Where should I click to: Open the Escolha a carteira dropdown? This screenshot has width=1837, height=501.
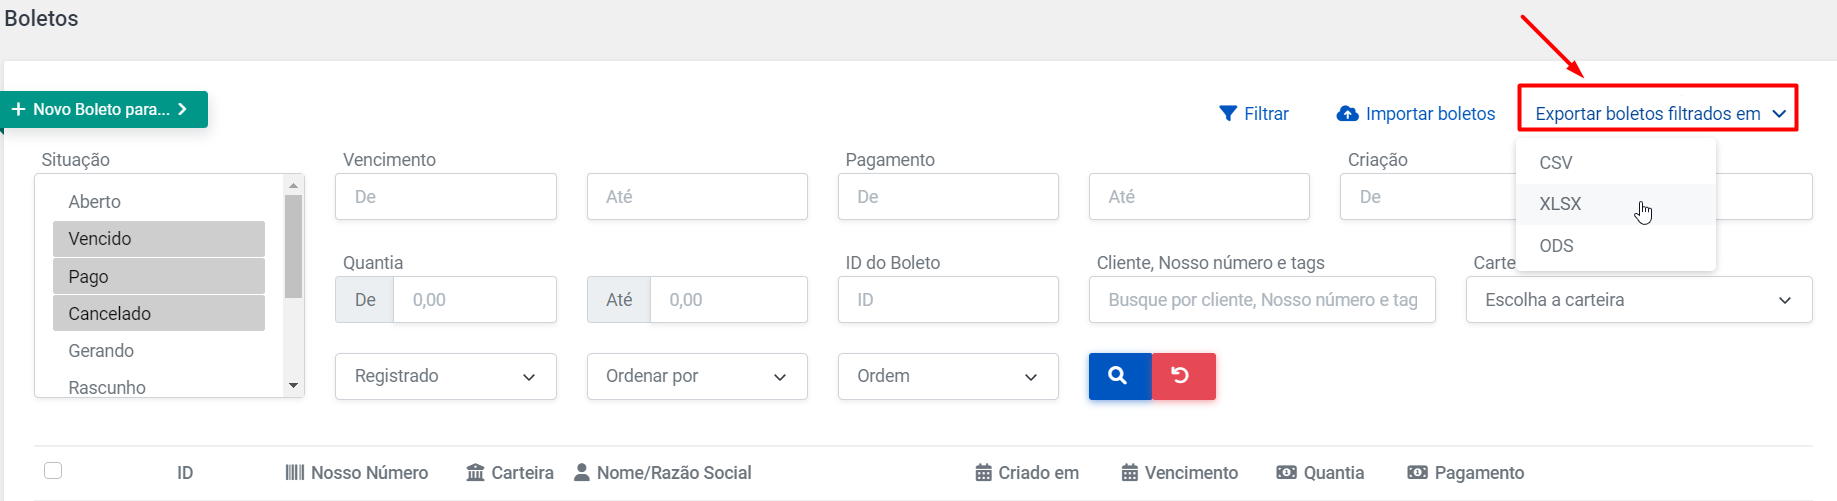(x=1639, y=300)
